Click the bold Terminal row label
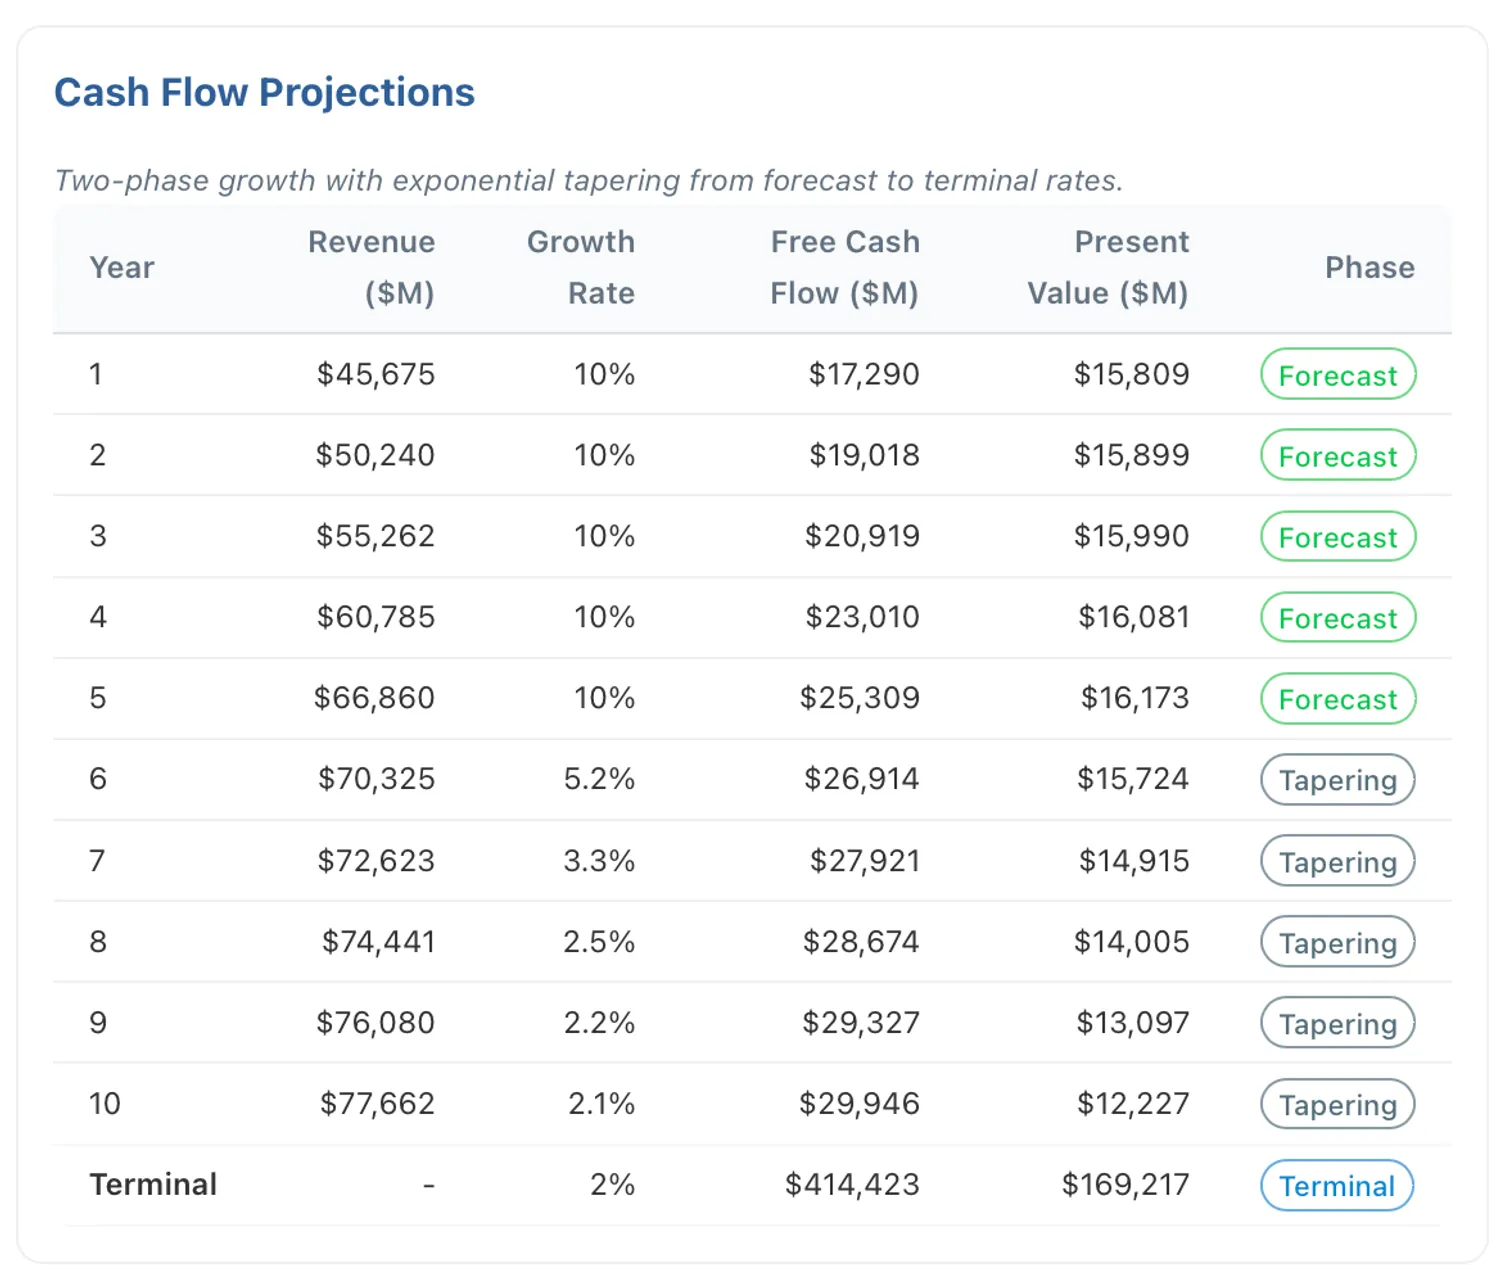The height and width of the screenshot is (1277, 1500). pos(153,1185)
